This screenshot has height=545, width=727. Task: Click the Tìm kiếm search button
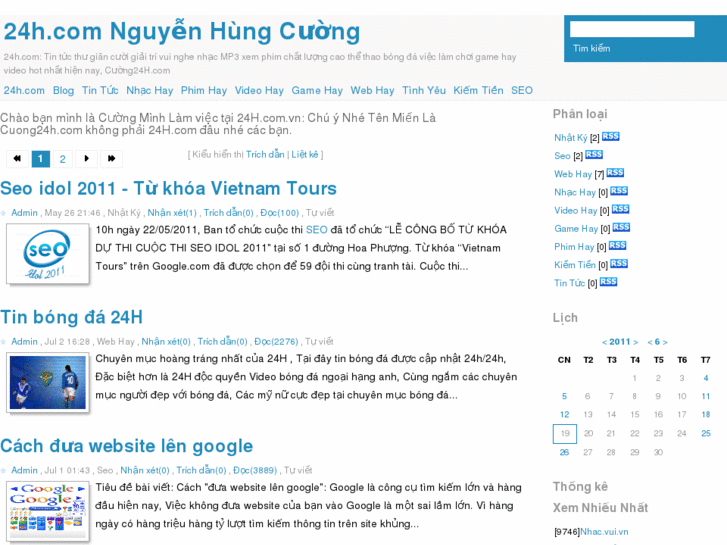(592, 48)
